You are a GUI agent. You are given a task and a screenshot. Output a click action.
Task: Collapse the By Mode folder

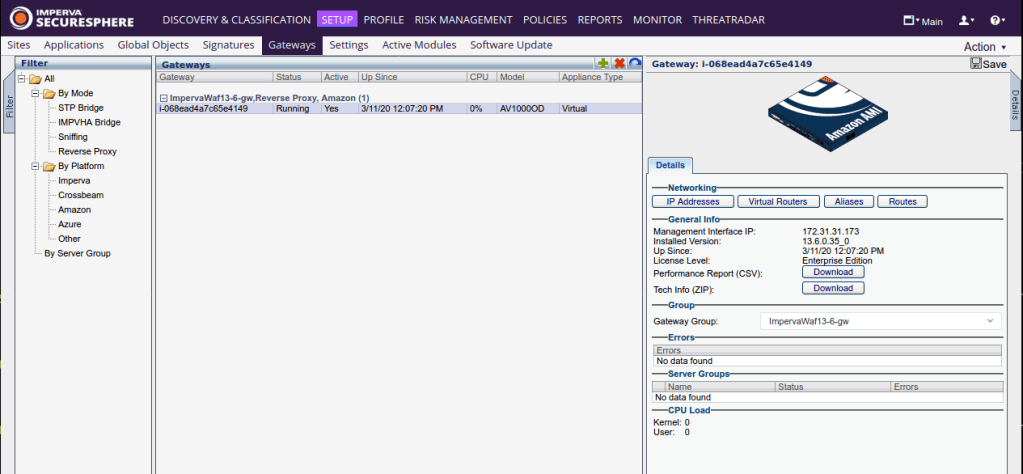coord(35,93)
